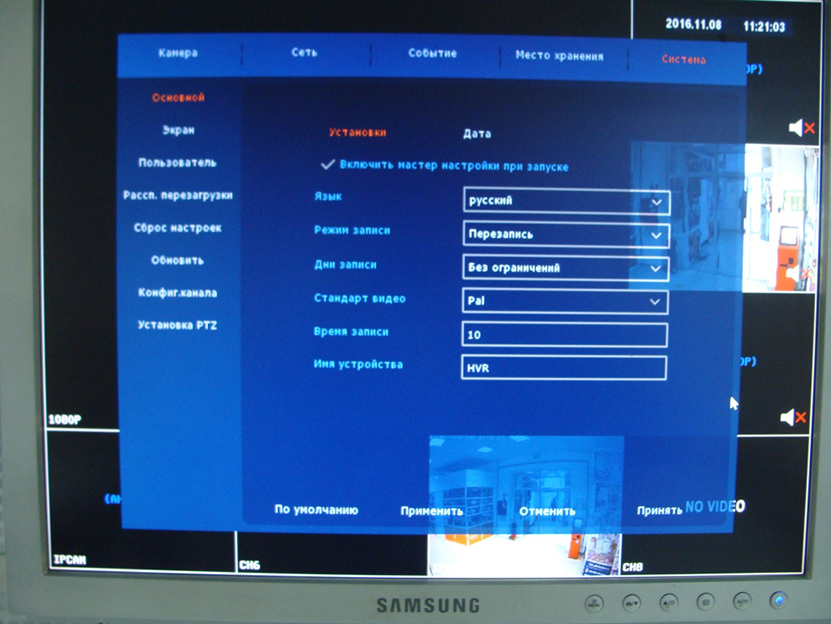Choose Конфиг.канала in the sidebar

pos(178,293)
